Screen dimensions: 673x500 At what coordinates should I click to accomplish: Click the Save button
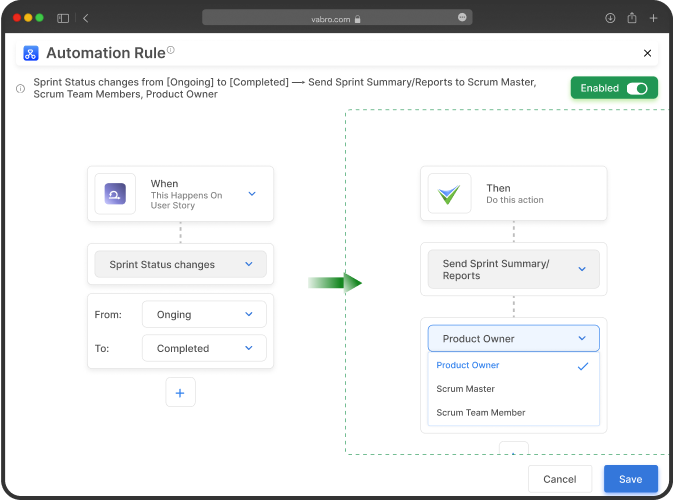(x=631, y=479)
